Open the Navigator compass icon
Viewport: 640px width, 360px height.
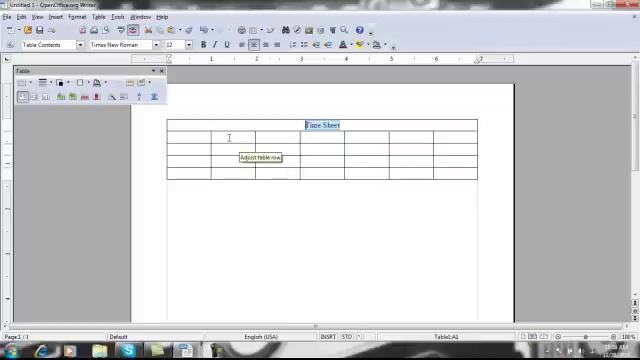pos(298,30)
